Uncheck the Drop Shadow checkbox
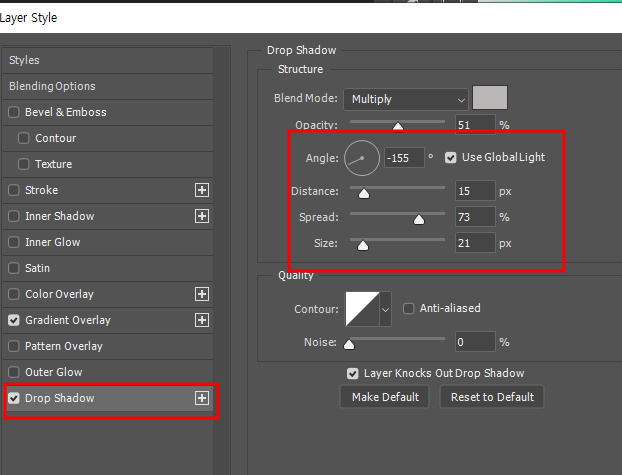This screenshot has height=475, width=622. pos(14,398)
